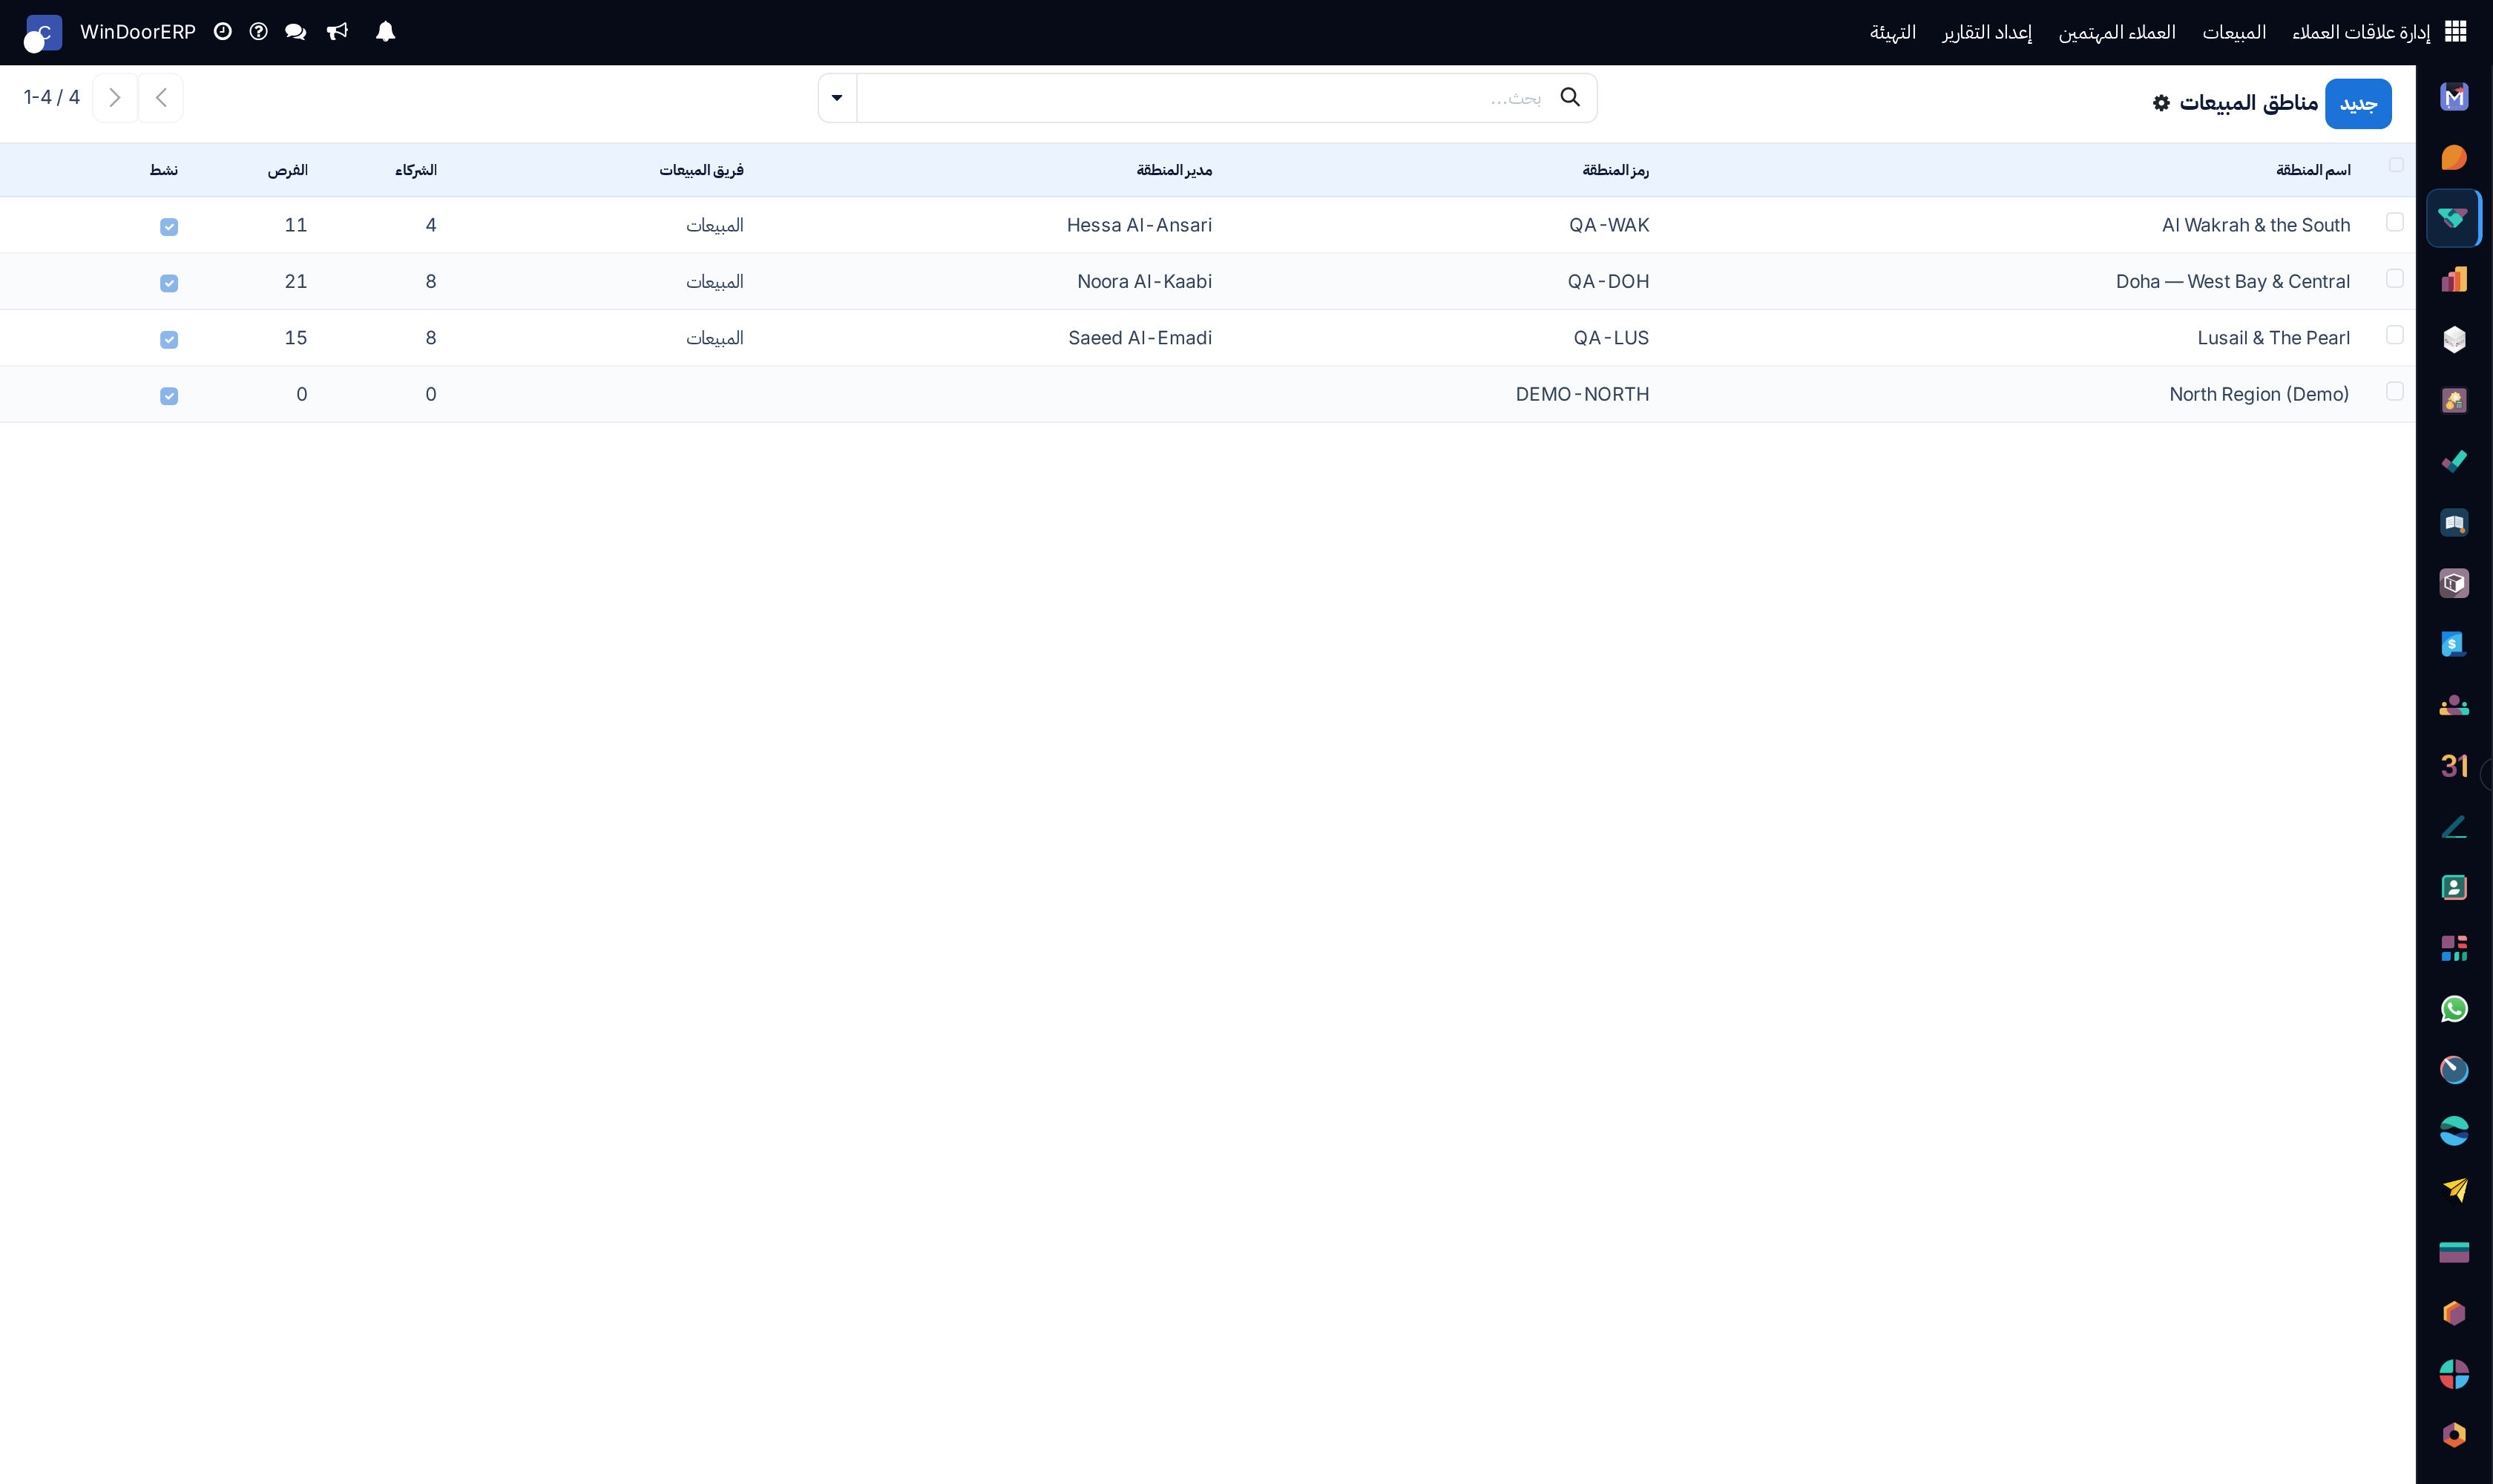Open the teal pen-line Sign app icon
This screenshot has width=2493, height=1484.
2454,827
